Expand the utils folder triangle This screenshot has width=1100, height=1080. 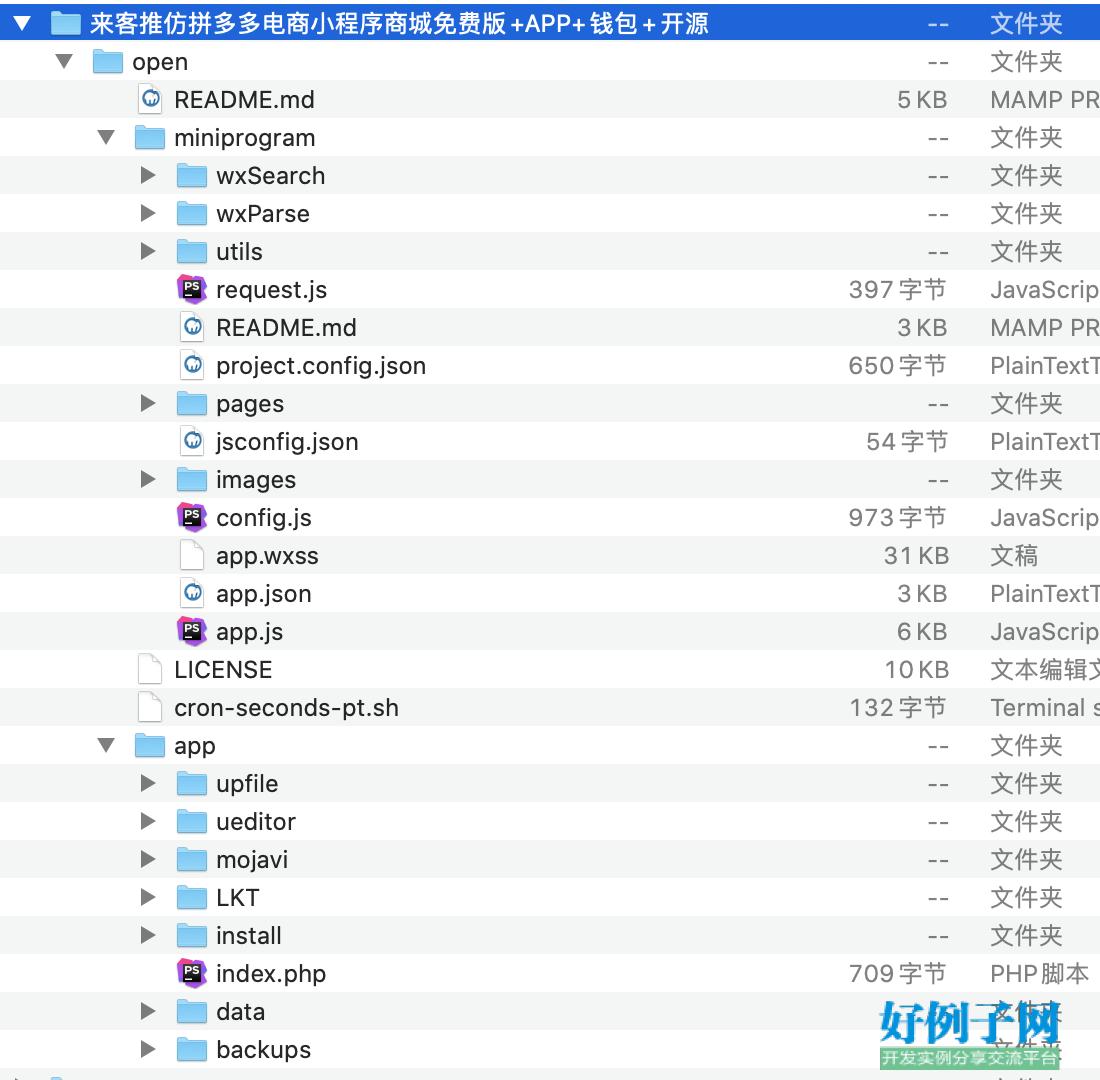pyautogui.click(x=147, y=251)
